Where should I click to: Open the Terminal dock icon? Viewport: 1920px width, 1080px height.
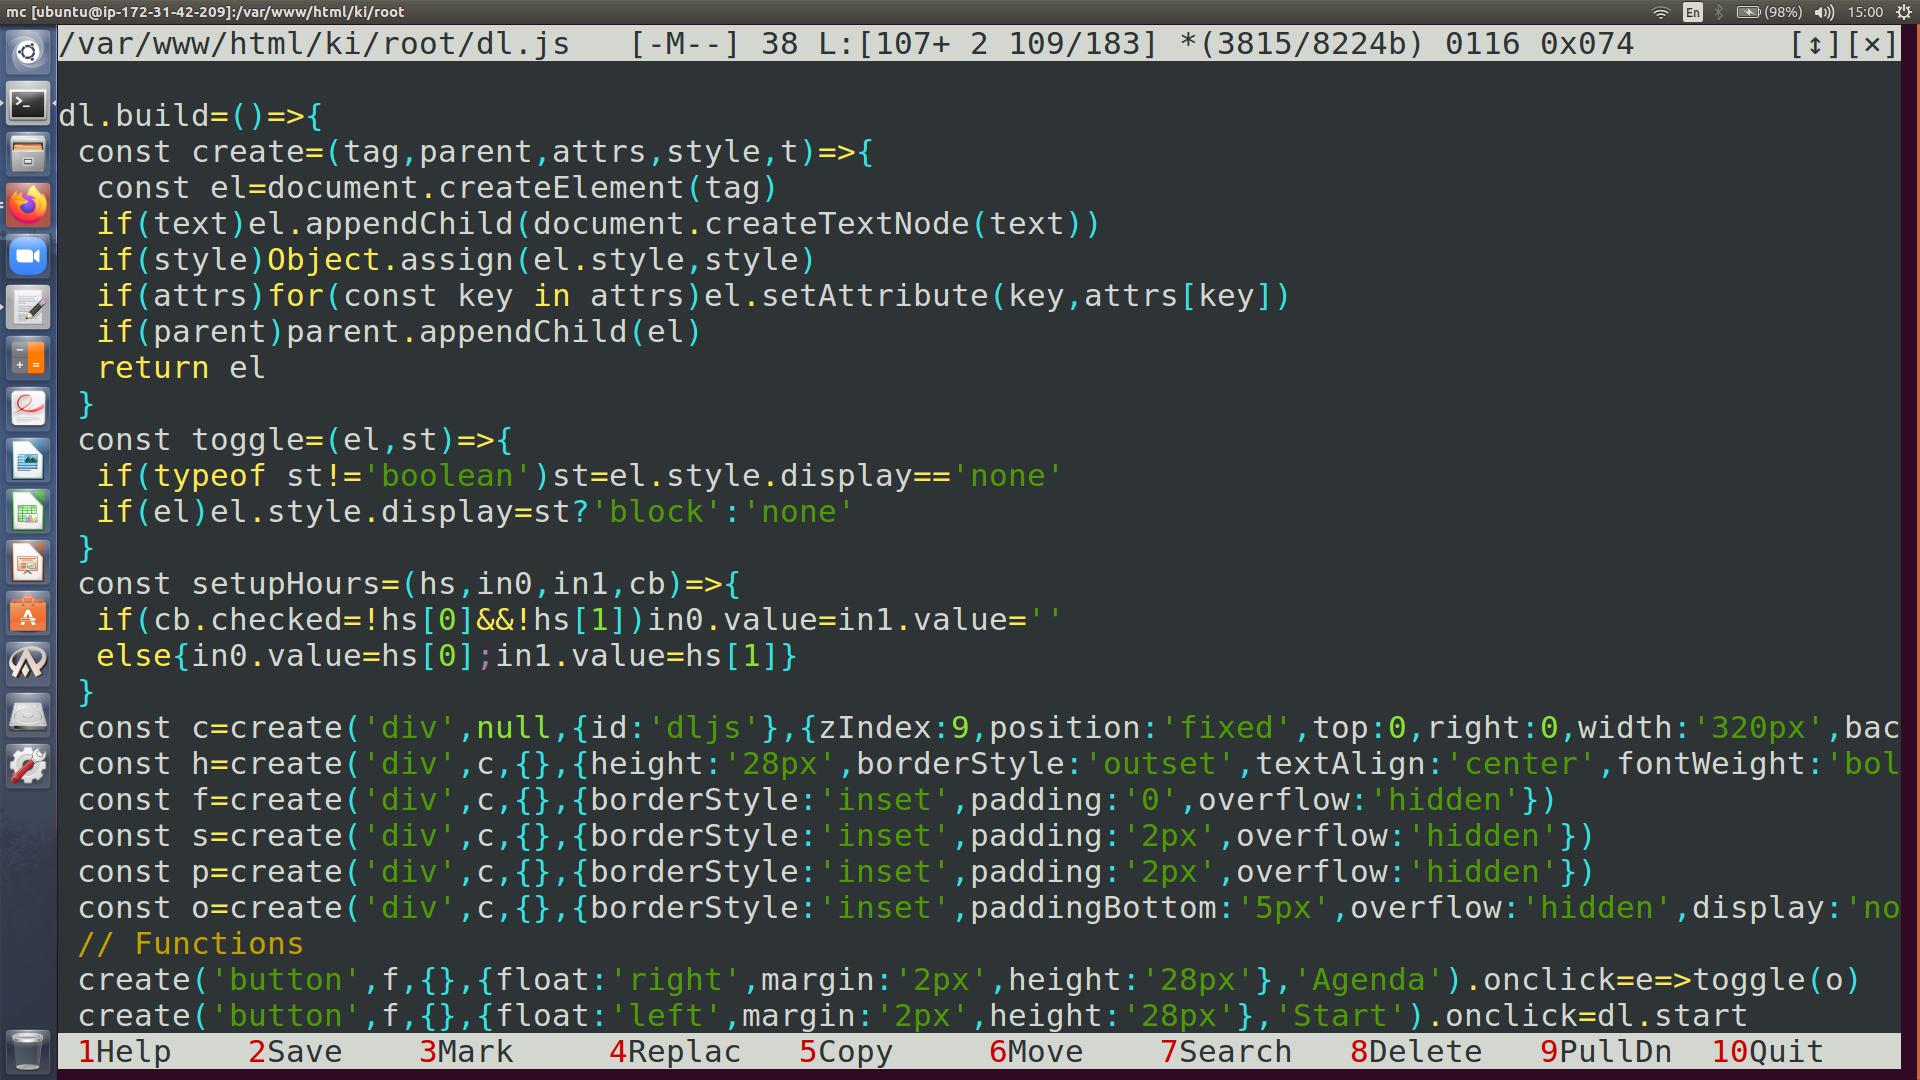point(28,103)
